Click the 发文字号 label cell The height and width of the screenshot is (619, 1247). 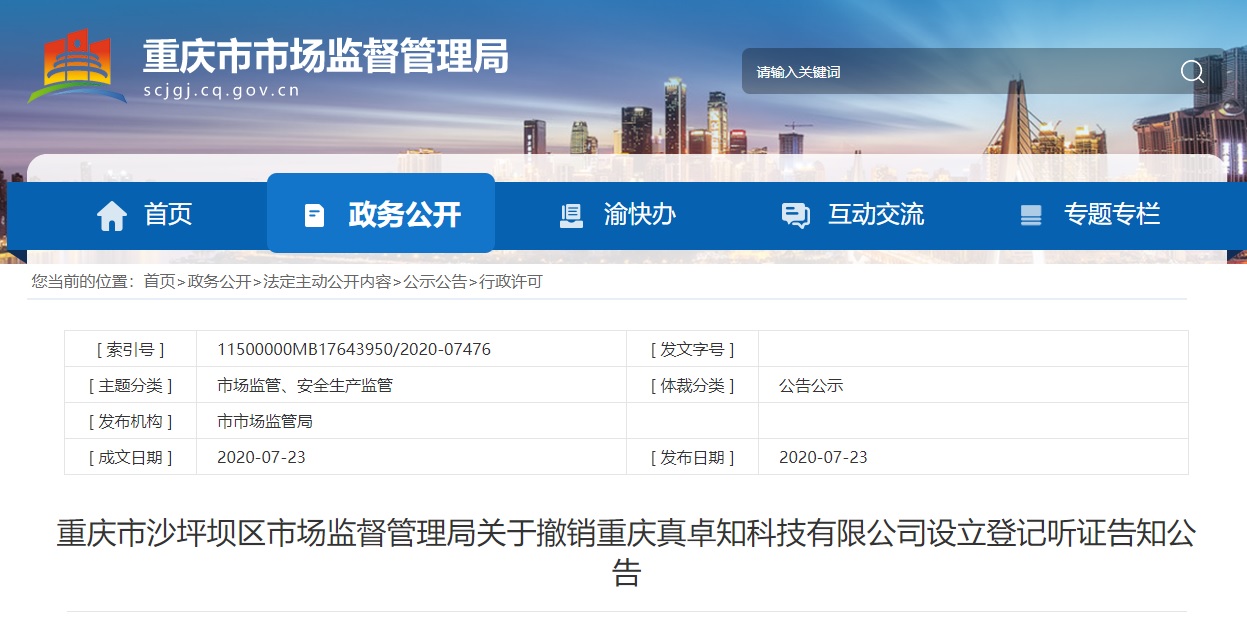coord(692,349)
